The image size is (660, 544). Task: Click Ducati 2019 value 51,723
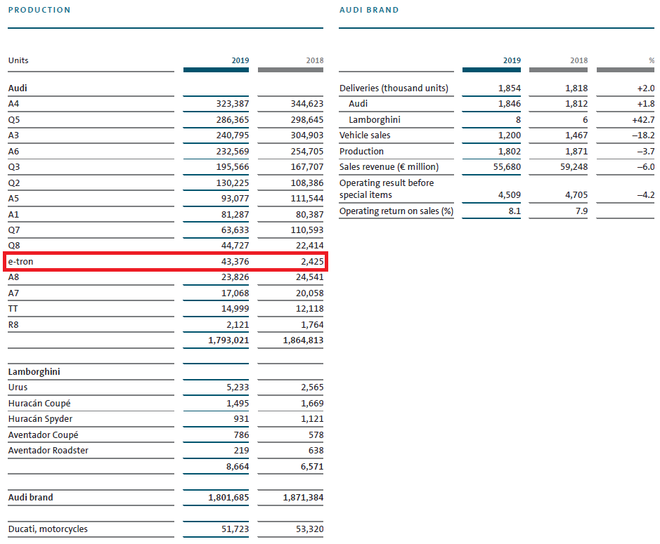point(235,529)
